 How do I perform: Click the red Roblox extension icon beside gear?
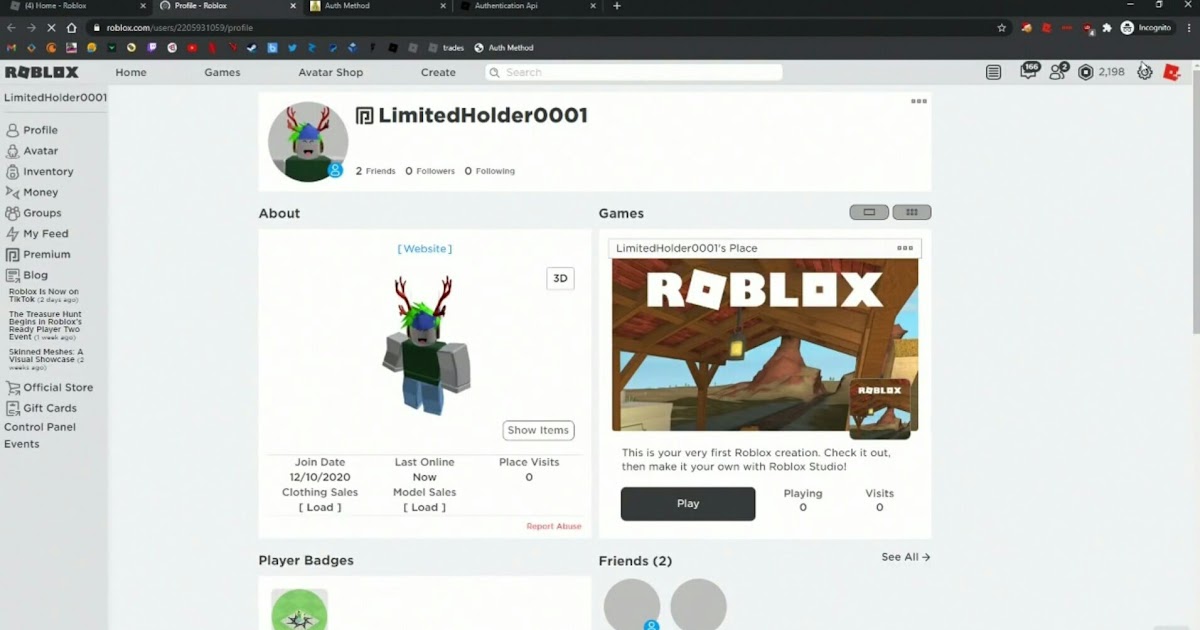tap(1172, 72)
